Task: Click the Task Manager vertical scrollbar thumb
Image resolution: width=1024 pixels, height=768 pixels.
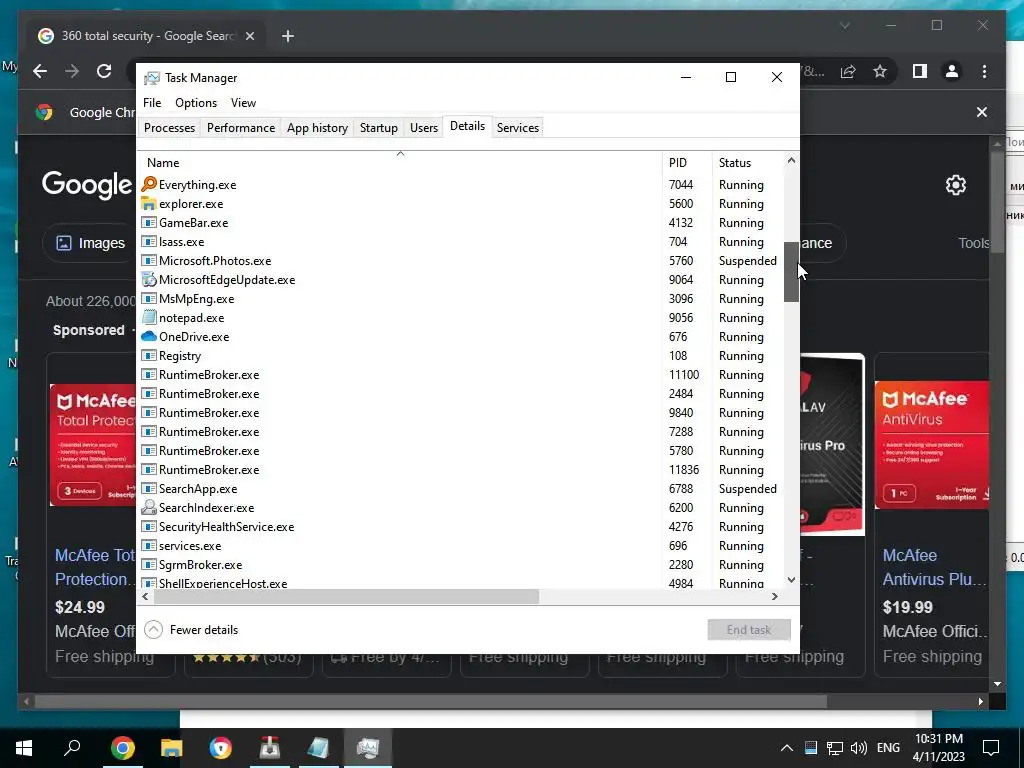Action: [x=792, y=272]
